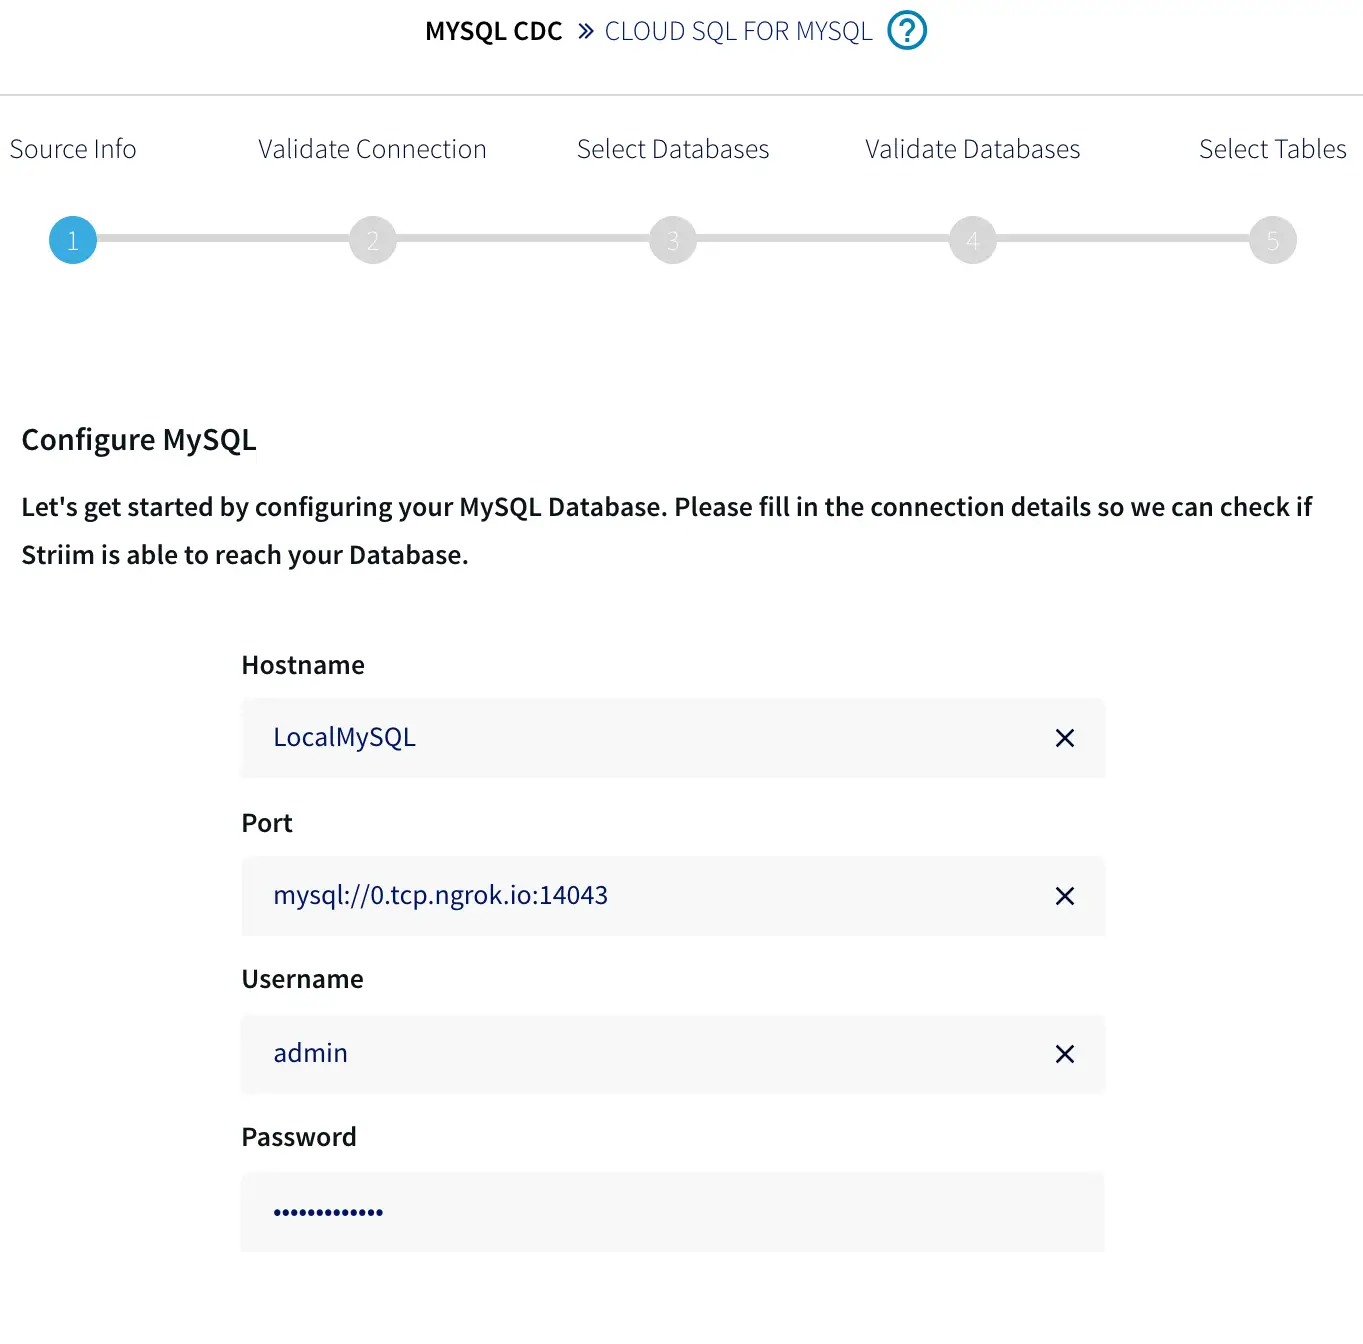This screenshot has height=1344, width=1363.
Task: Click the double chevron breadcrumb separator
Action: click(x=586, y=32)
